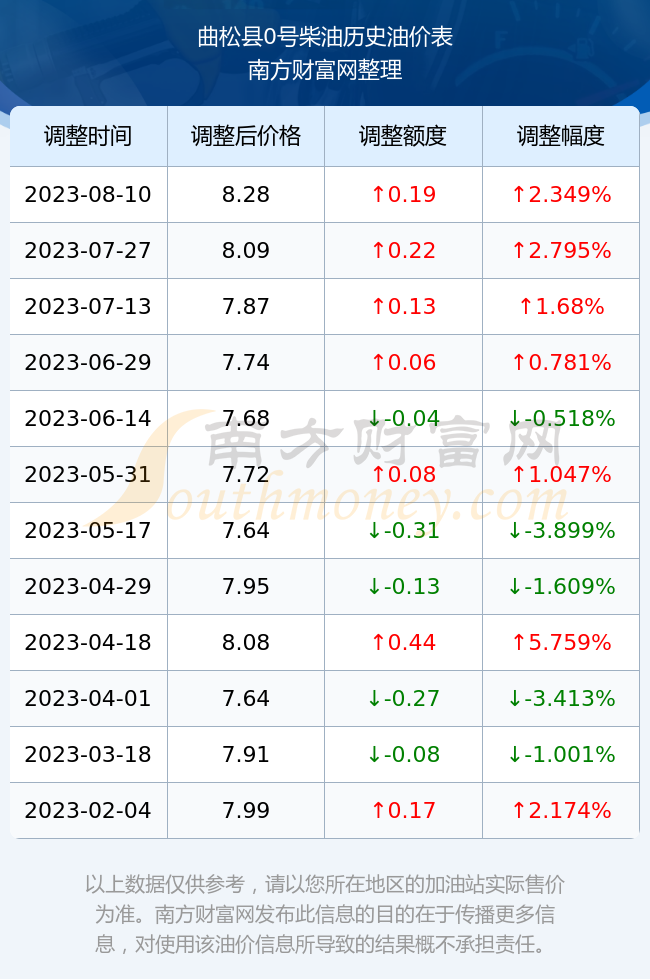Click the 调整后价格 column header
Image resolution: width=650 pixels, height=980 pixels.
coord(246,136)
